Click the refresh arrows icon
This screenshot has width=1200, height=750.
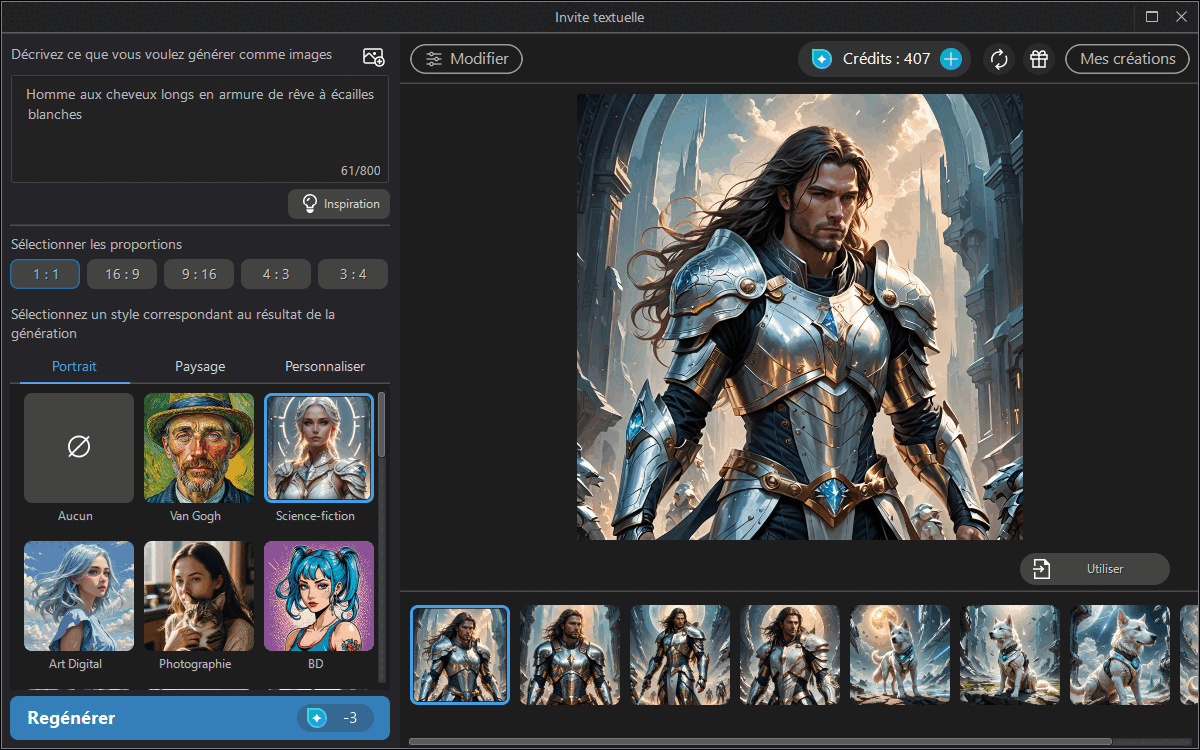pos(999,59)
